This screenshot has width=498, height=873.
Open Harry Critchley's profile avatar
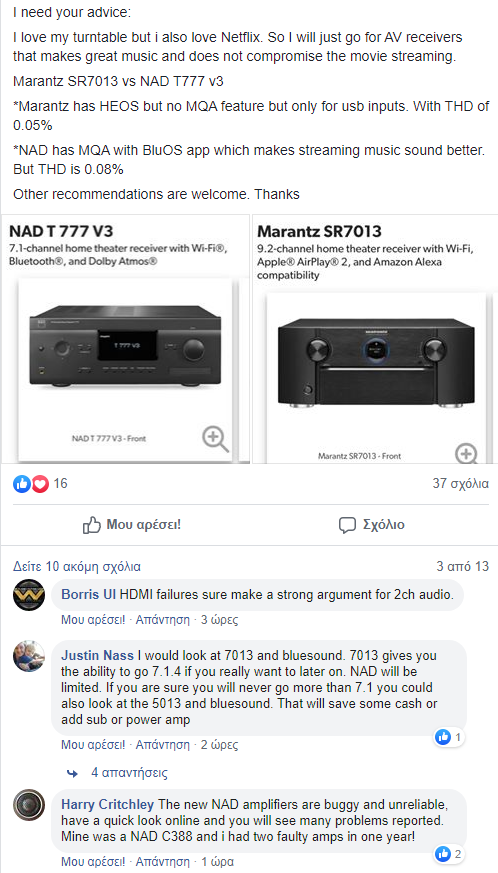click(x=28, y=805)
